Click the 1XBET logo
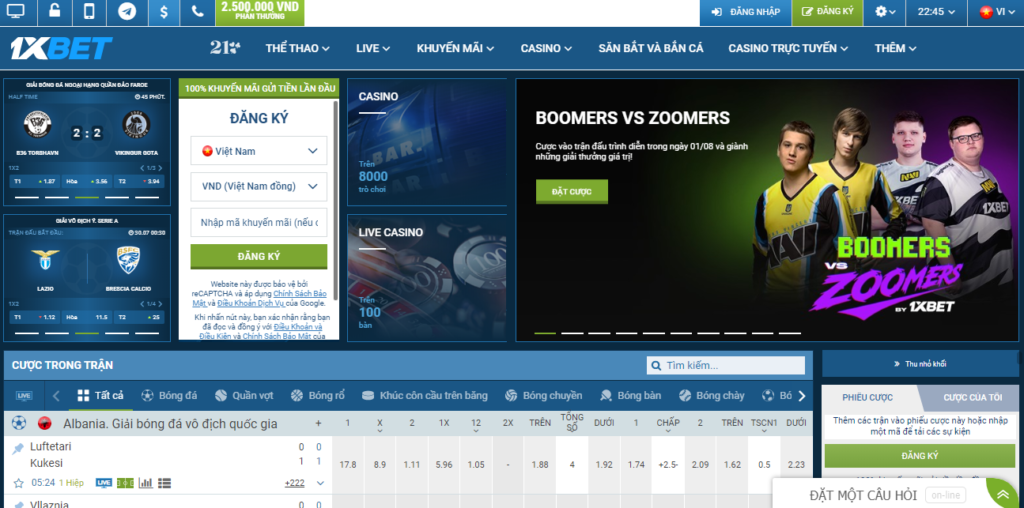 tap(61, 48)
